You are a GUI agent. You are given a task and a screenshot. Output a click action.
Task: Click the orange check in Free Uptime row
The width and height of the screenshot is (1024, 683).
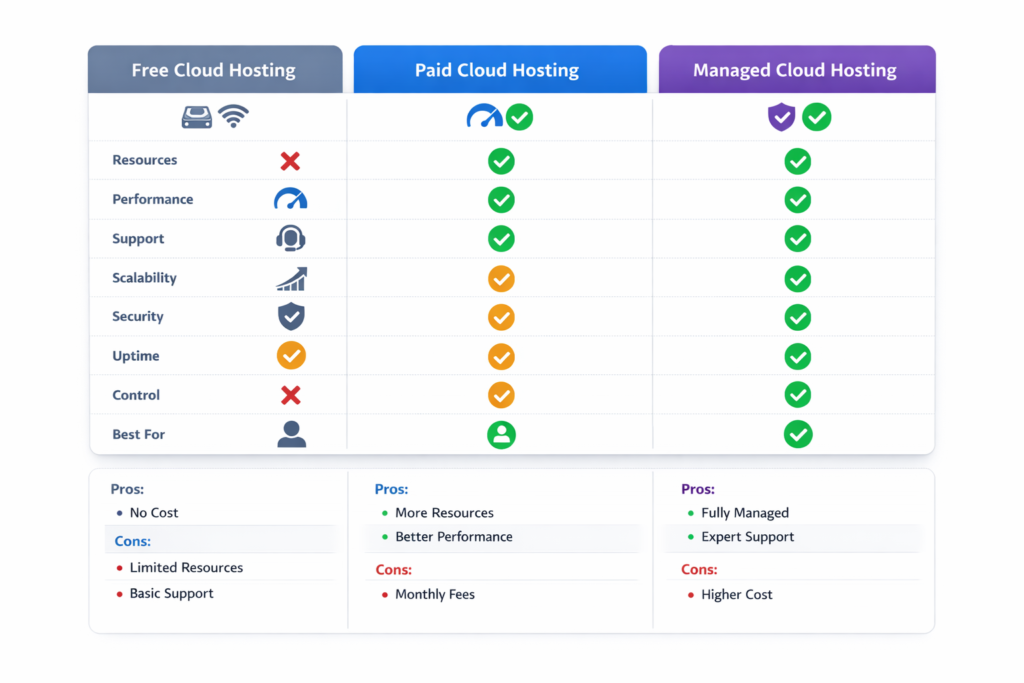coord(291,356)
